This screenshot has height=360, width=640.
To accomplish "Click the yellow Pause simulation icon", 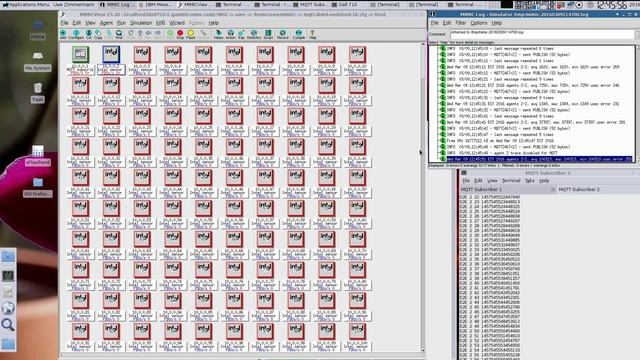I will click(191, 34).
